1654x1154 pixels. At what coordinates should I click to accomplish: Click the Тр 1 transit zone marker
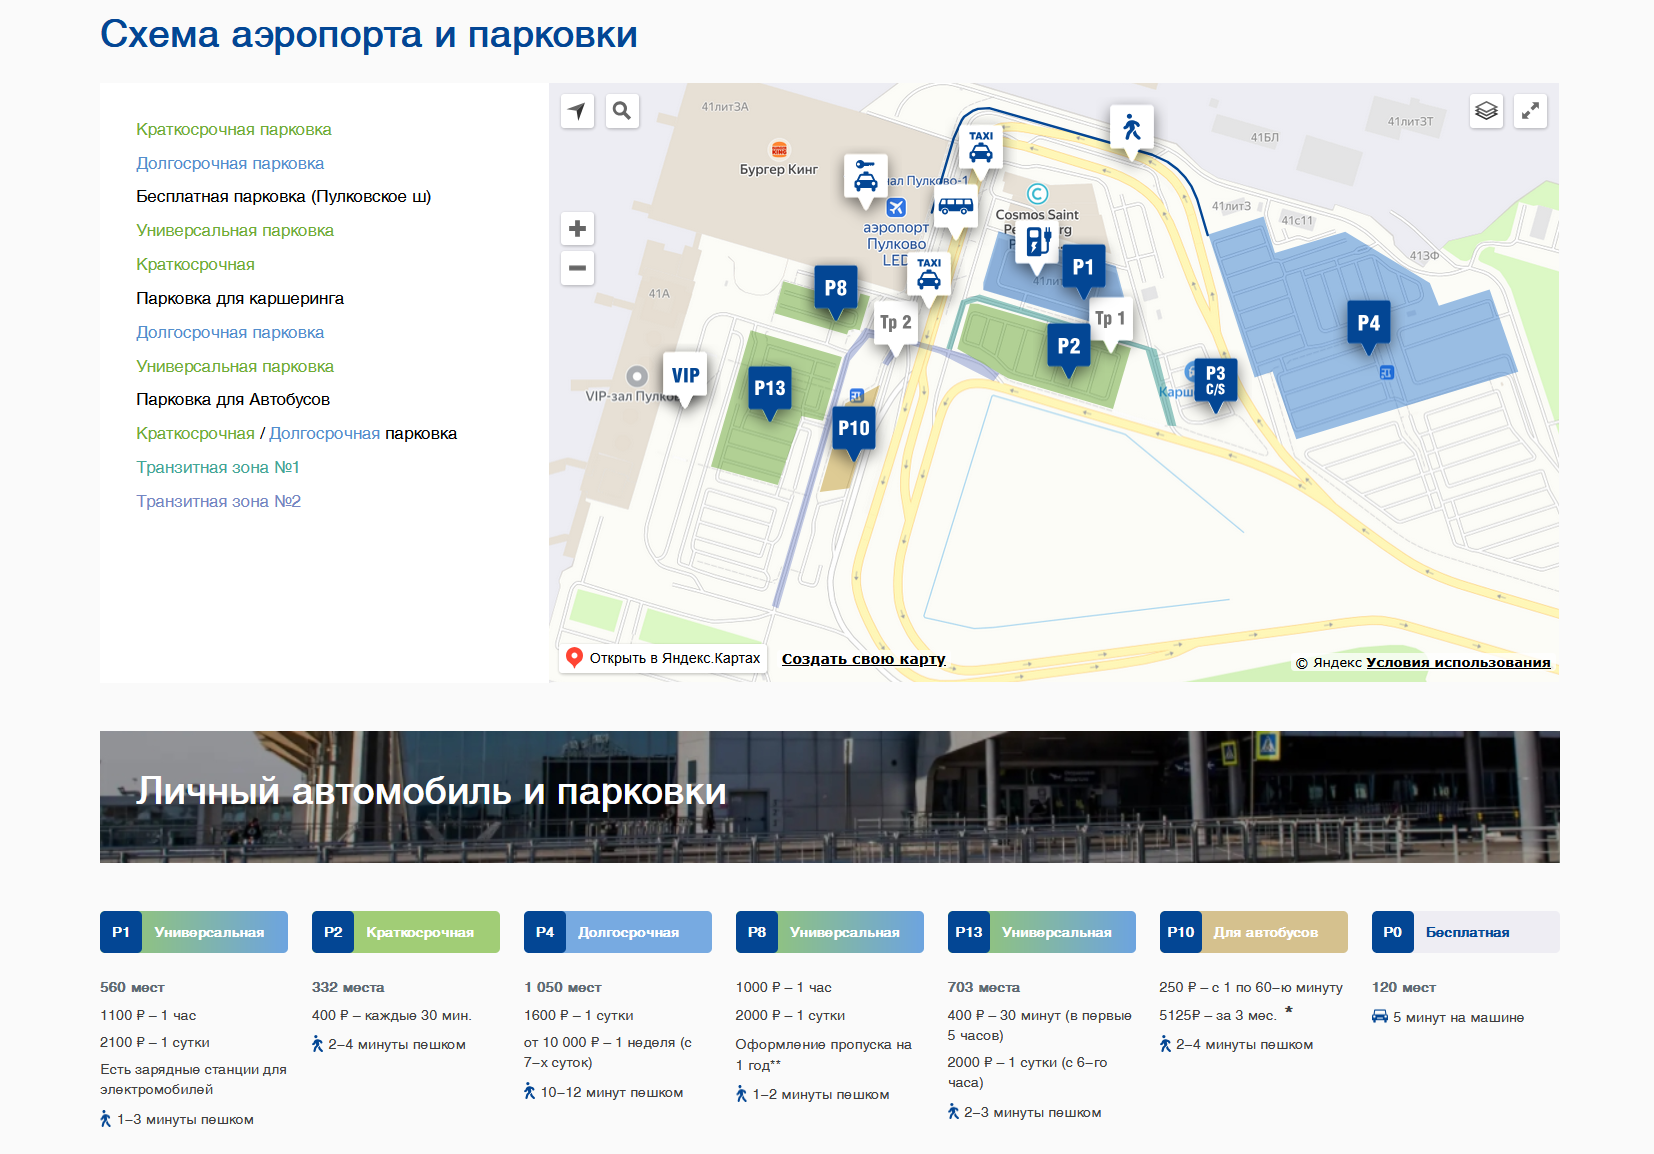1110,319
